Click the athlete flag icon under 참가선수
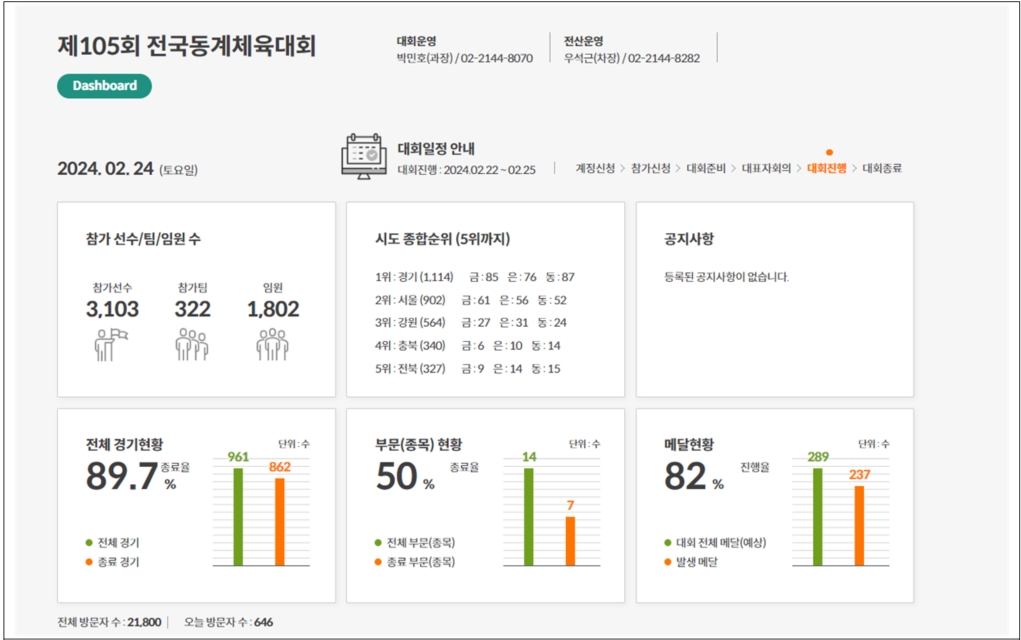Image resolution: width=1021 pixels, height=640 pixels. pyautogui.click(x=111, y=343)
